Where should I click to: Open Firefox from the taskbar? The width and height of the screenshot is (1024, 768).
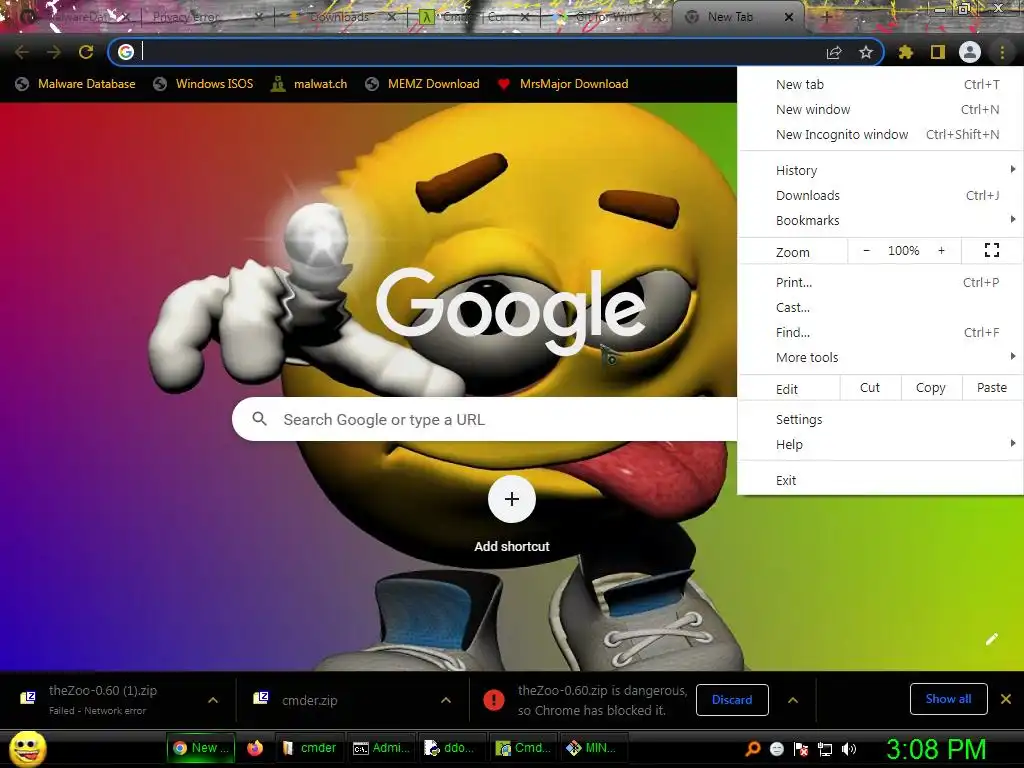coord(255,748)
